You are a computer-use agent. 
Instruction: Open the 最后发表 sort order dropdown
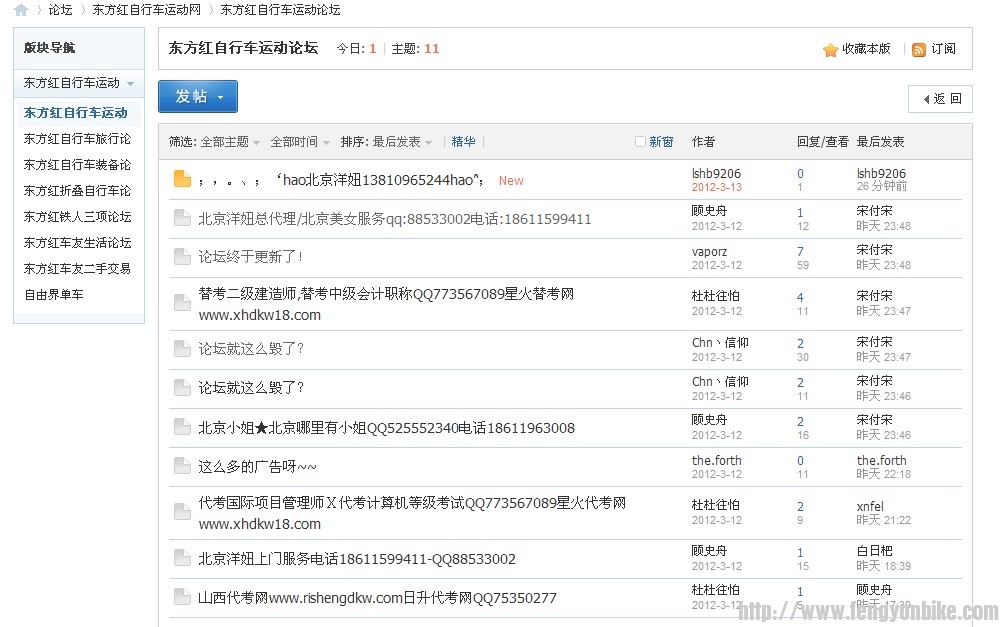coord(402,142)
